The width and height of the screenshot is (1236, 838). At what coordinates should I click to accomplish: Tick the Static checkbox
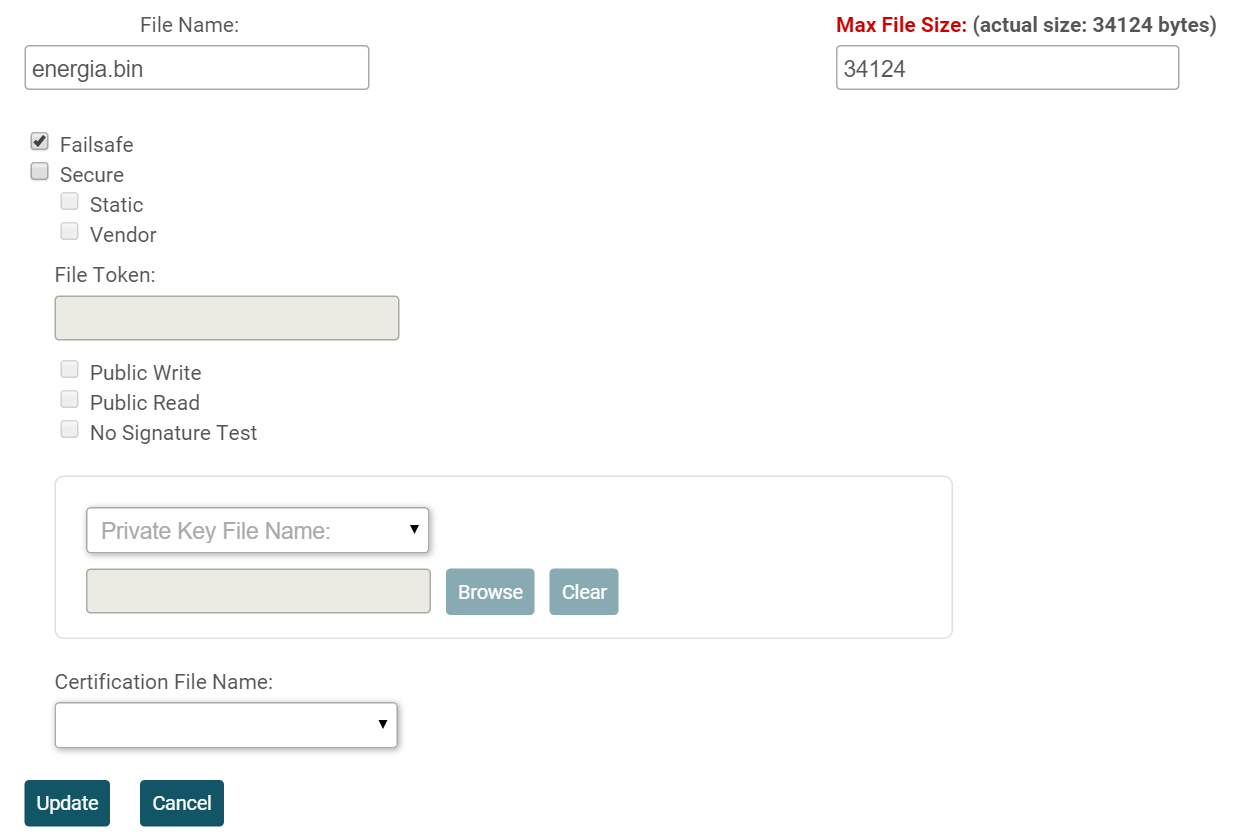pyautogui.click(x=69, y=202)
